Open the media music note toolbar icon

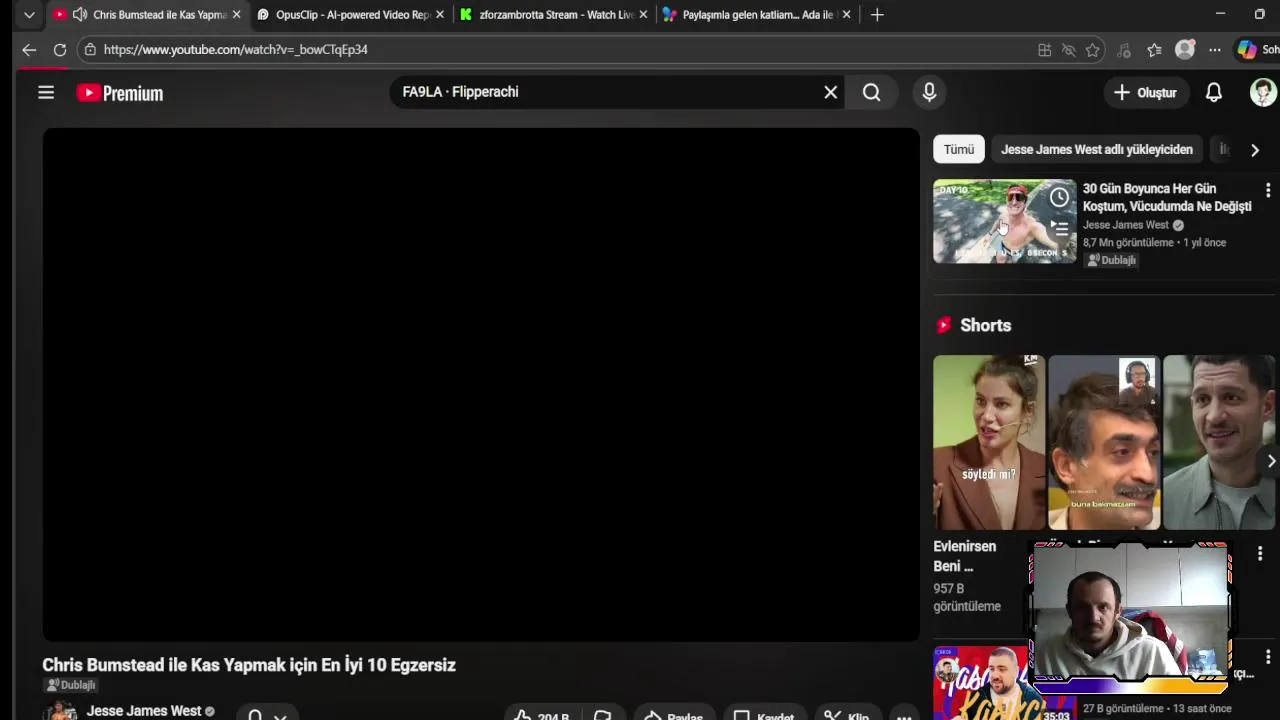coord(1124,50)
